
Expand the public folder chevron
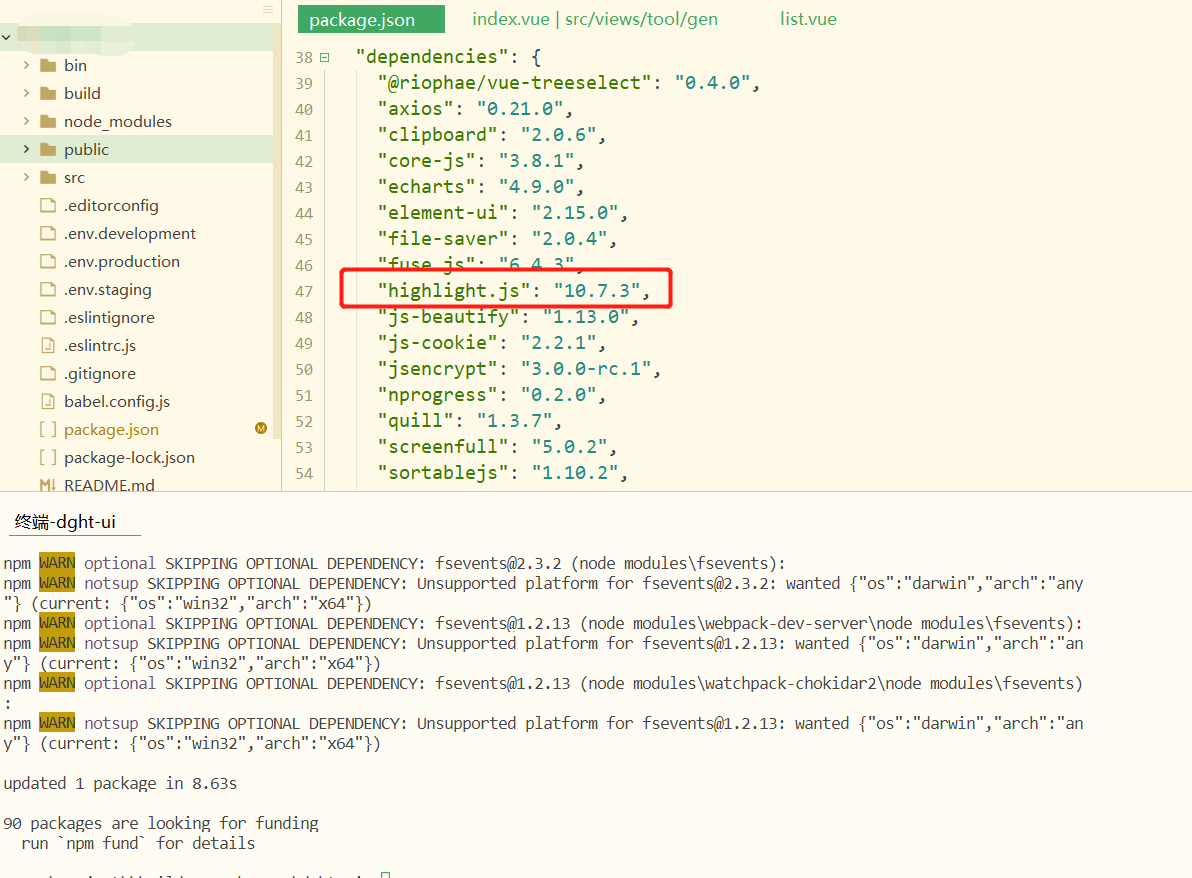point(27,150)
